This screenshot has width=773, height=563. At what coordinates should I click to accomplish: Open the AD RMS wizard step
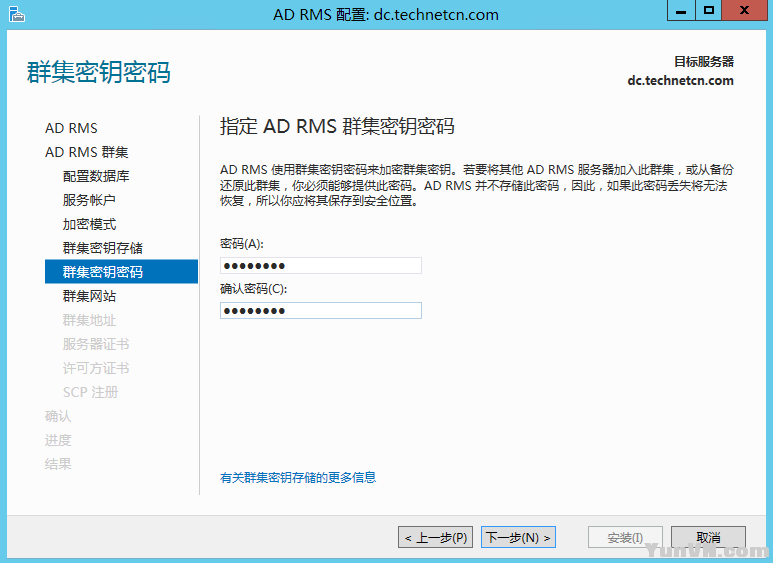[71, 128]
